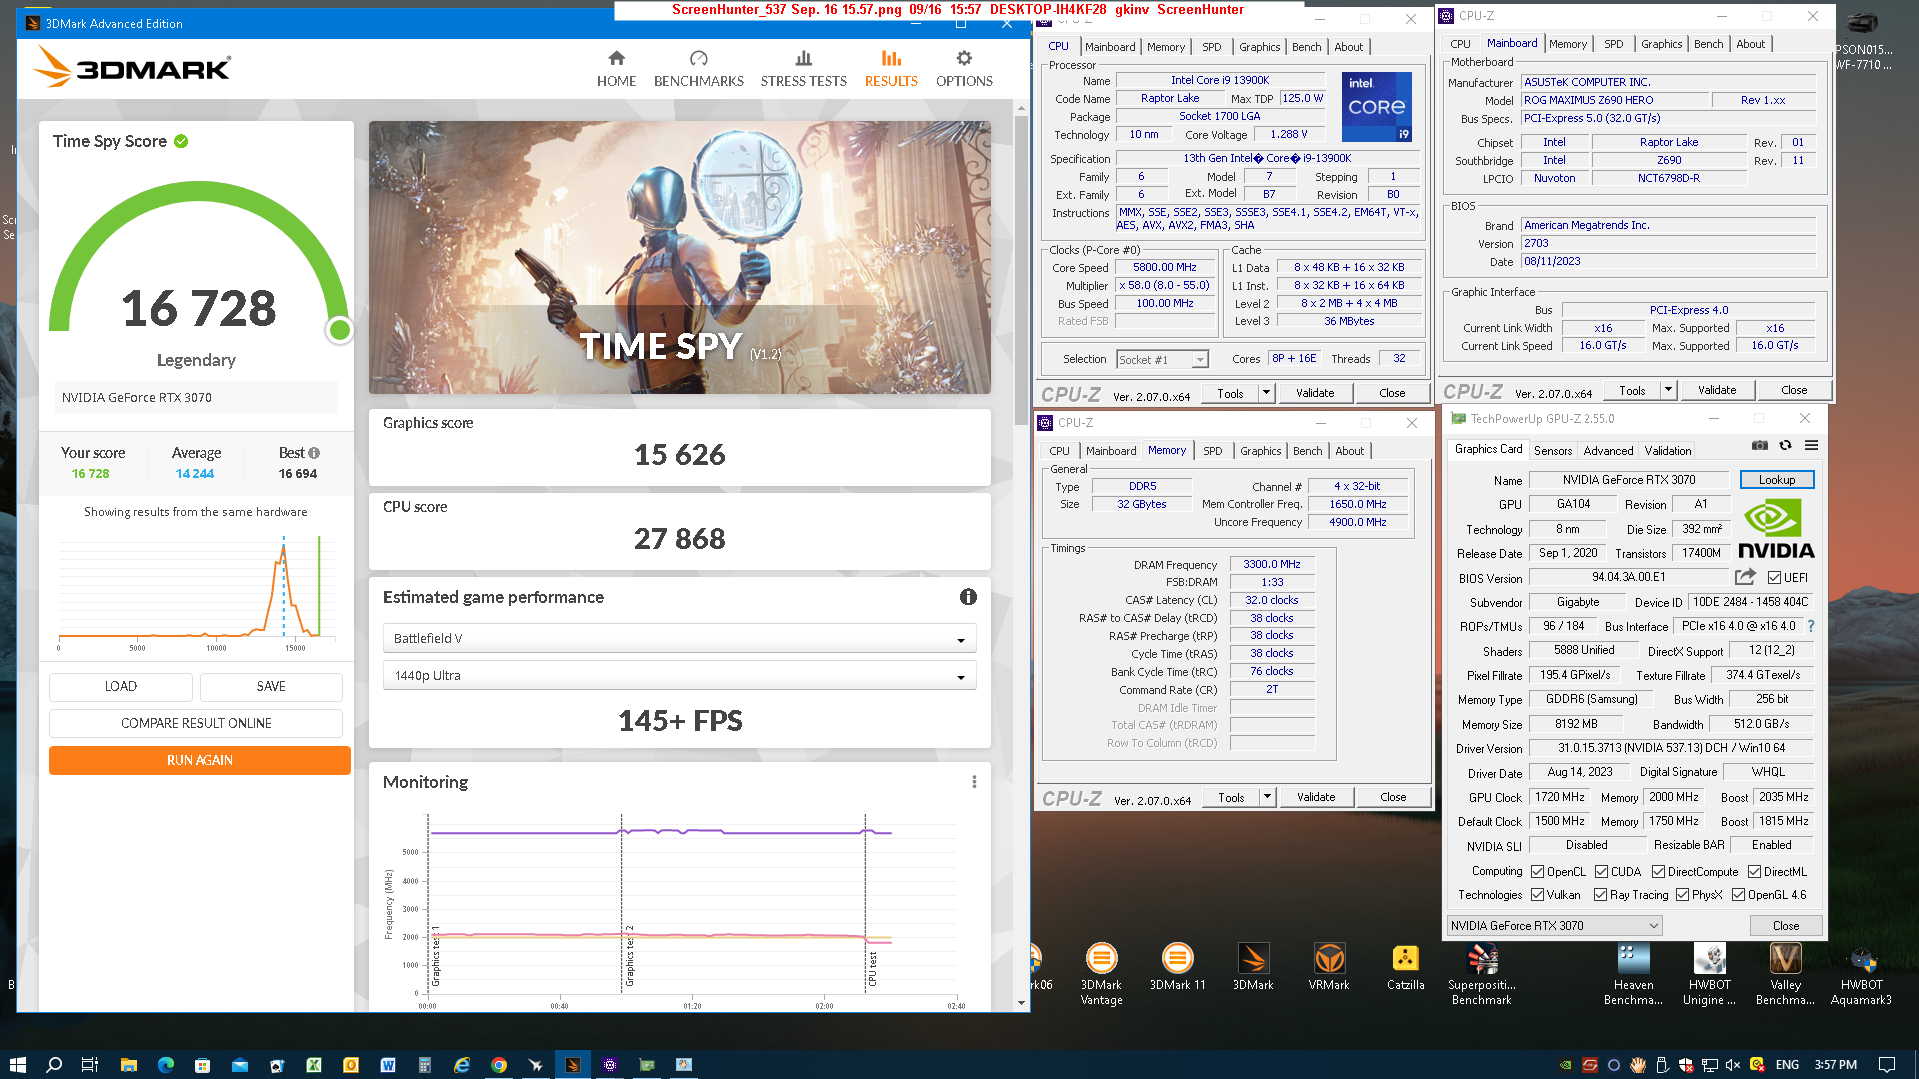Toggle the DirectML checkbox in GPU-Z
Viewport: 1919px width, 1079px height.
1754,872
